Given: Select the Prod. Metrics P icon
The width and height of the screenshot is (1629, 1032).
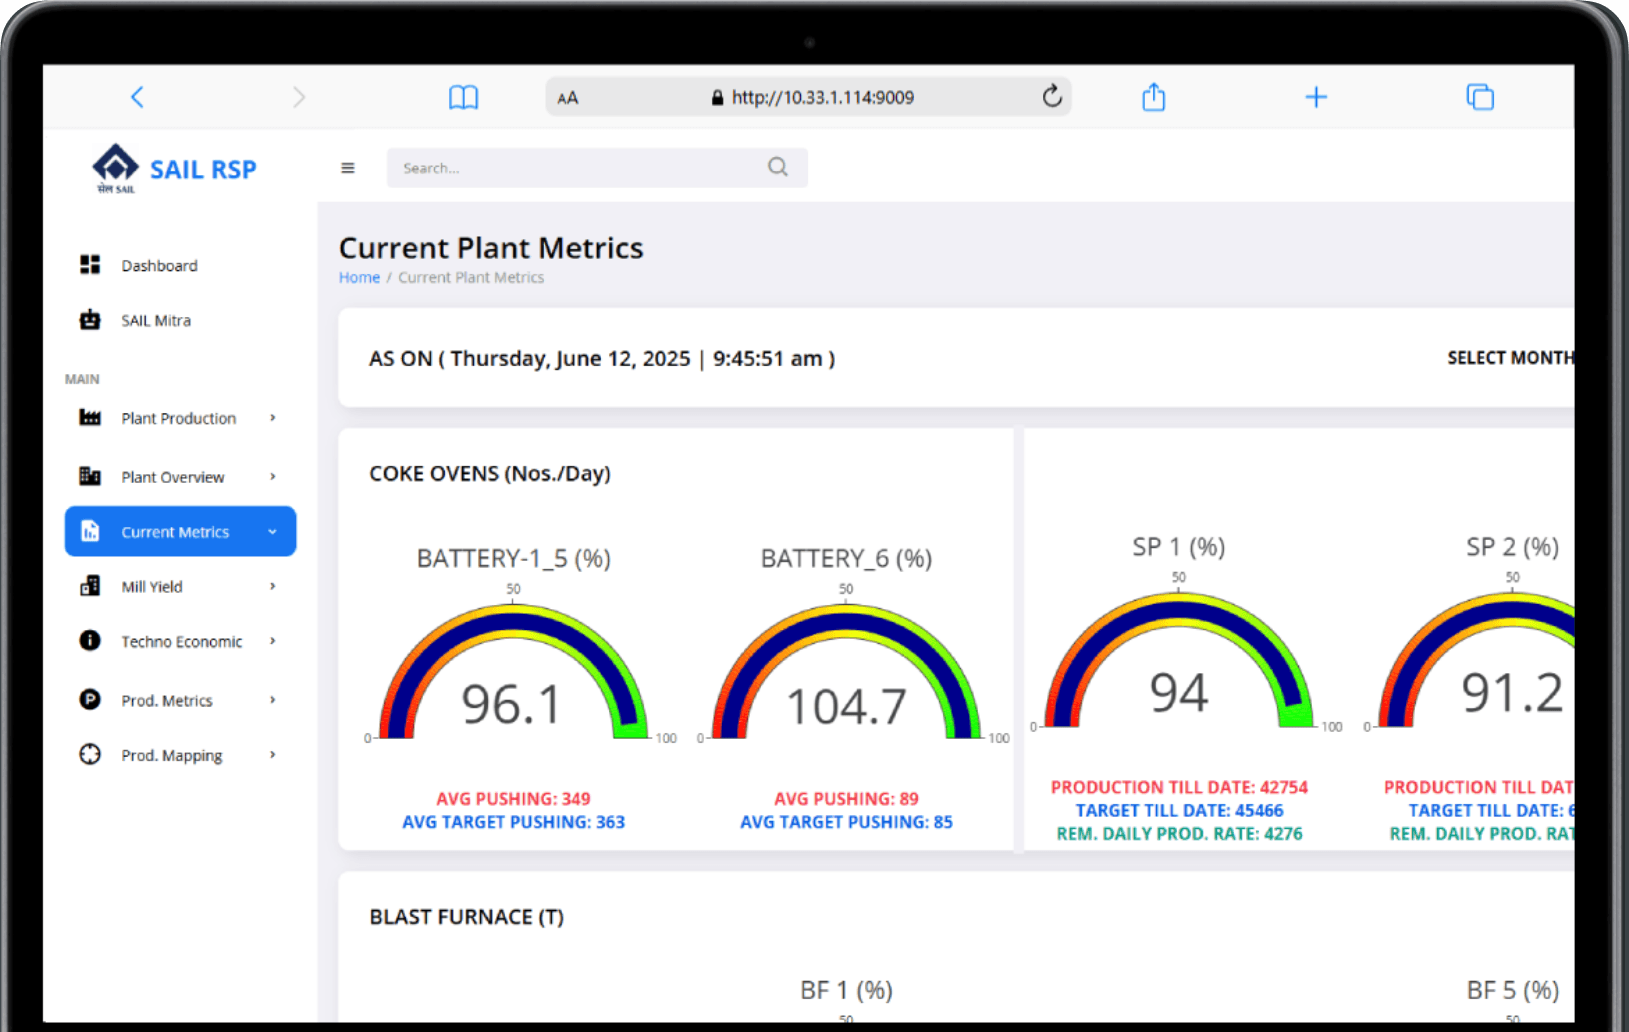Looking at the screenshot, I should 89,700.
